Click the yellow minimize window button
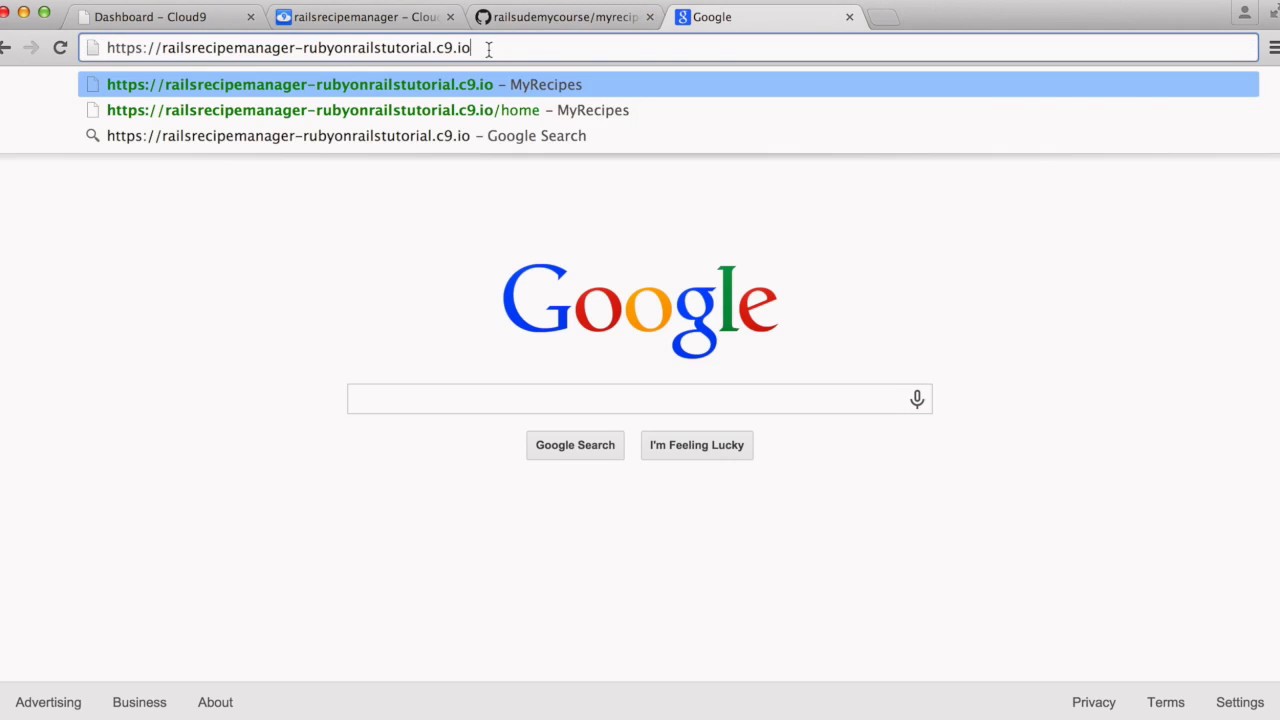This screenshot has width=1280, height=720. (x=24, y=12)
